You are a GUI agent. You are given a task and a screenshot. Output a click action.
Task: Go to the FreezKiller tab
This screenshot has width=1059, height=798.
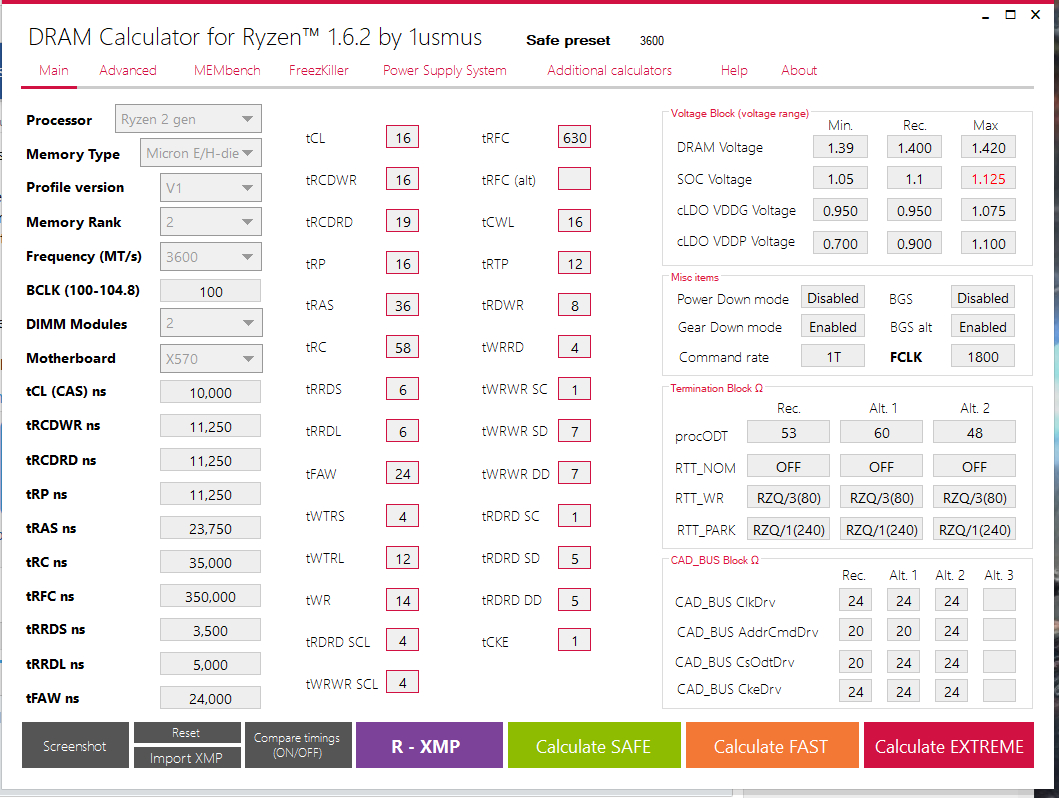click(x=319, y=70)
